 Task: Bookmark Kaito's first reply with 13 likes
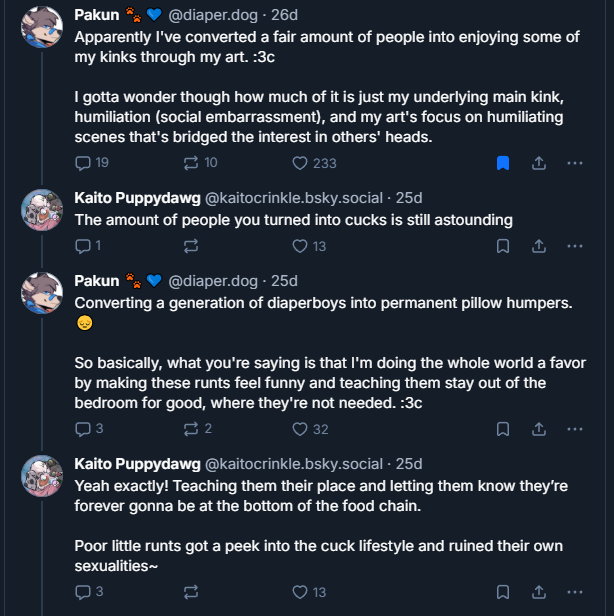pyautogui.click(x=503, y=246)
